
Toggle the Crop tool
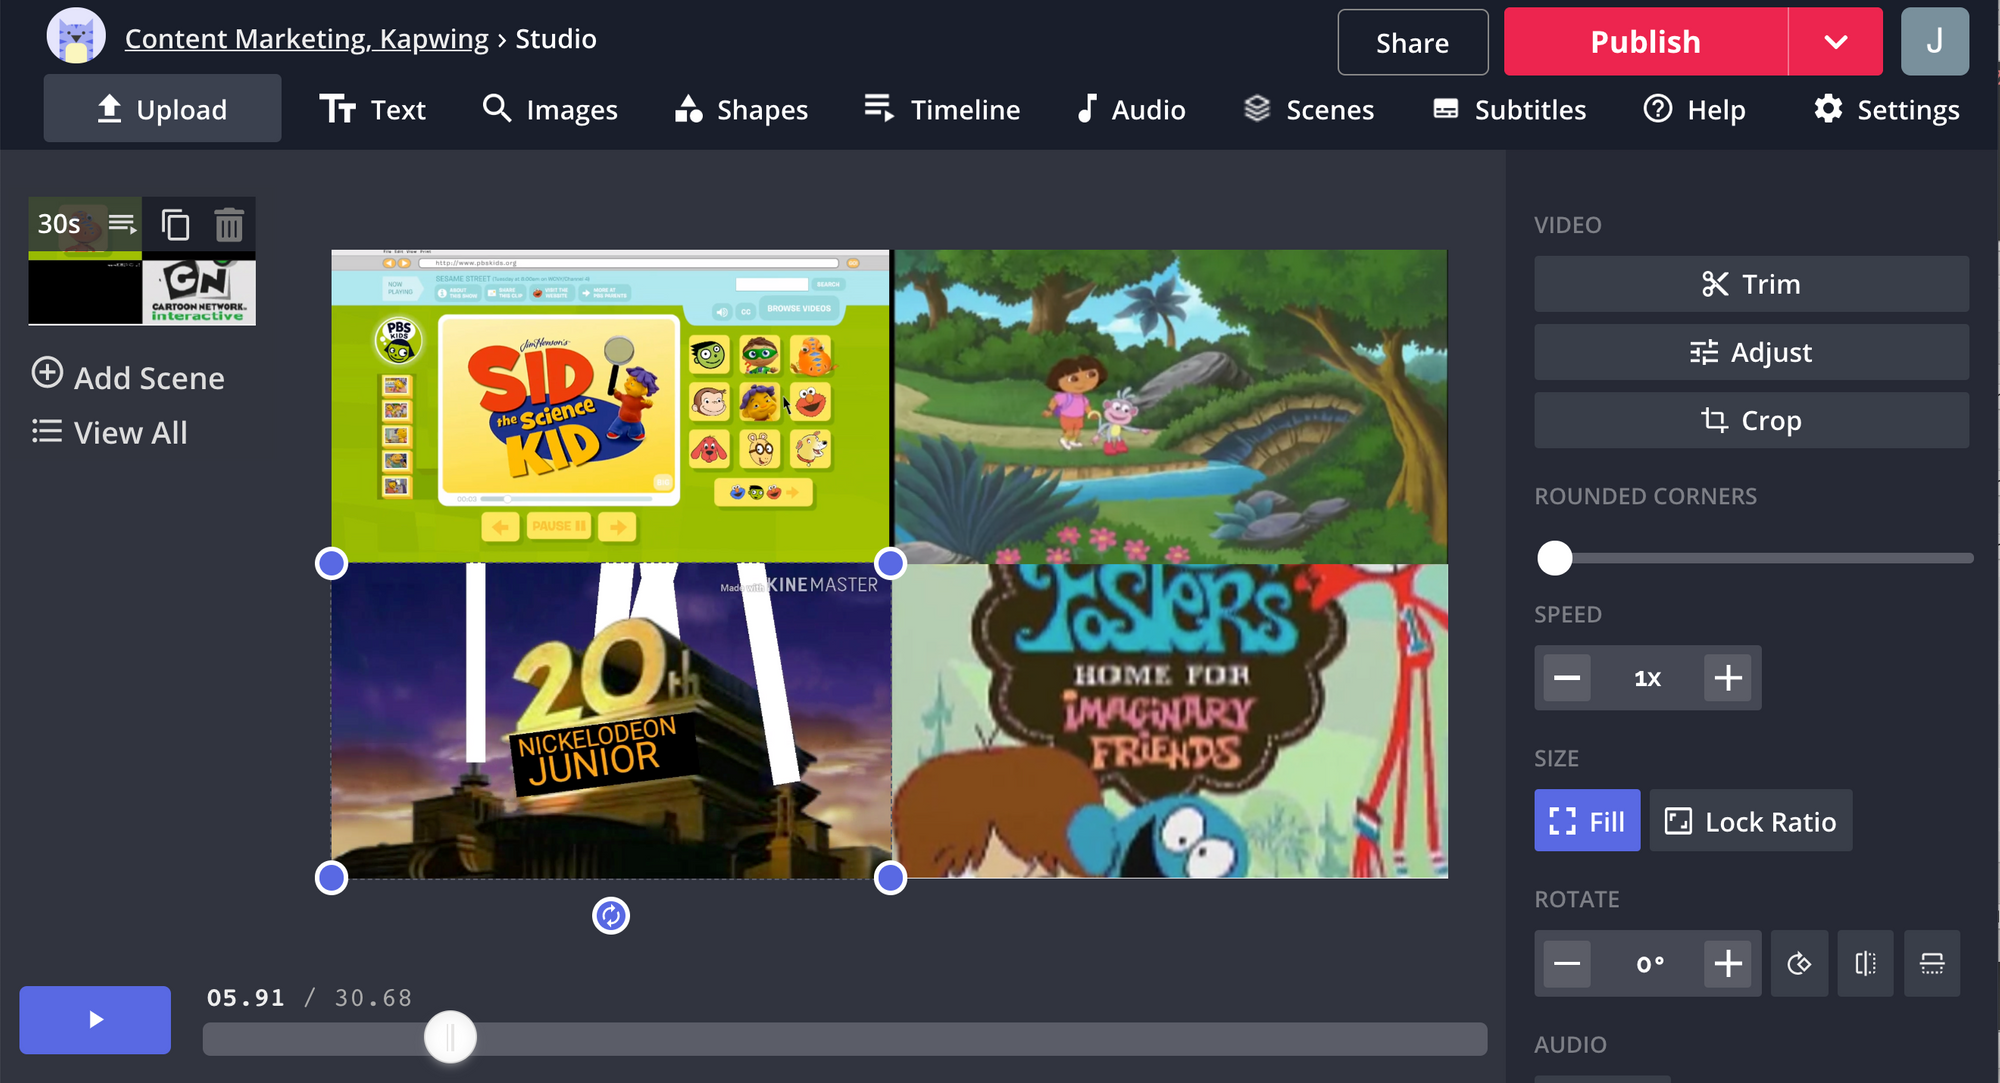(x=1751, y=420)
